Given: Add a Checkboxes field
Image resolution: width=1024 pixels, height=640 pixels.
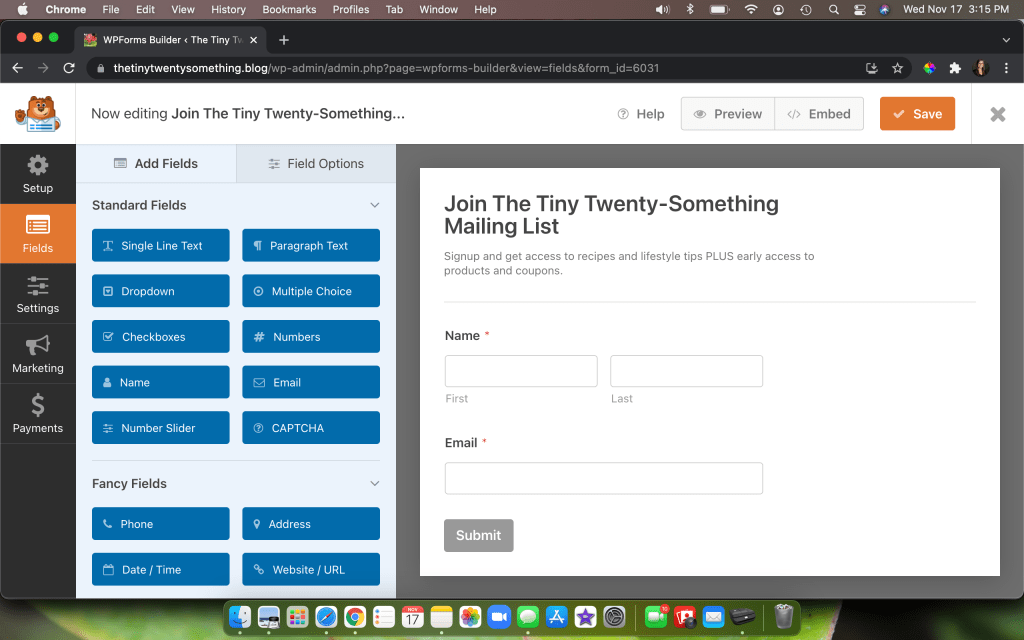Looking at the screenshot, I should point(160,337).
